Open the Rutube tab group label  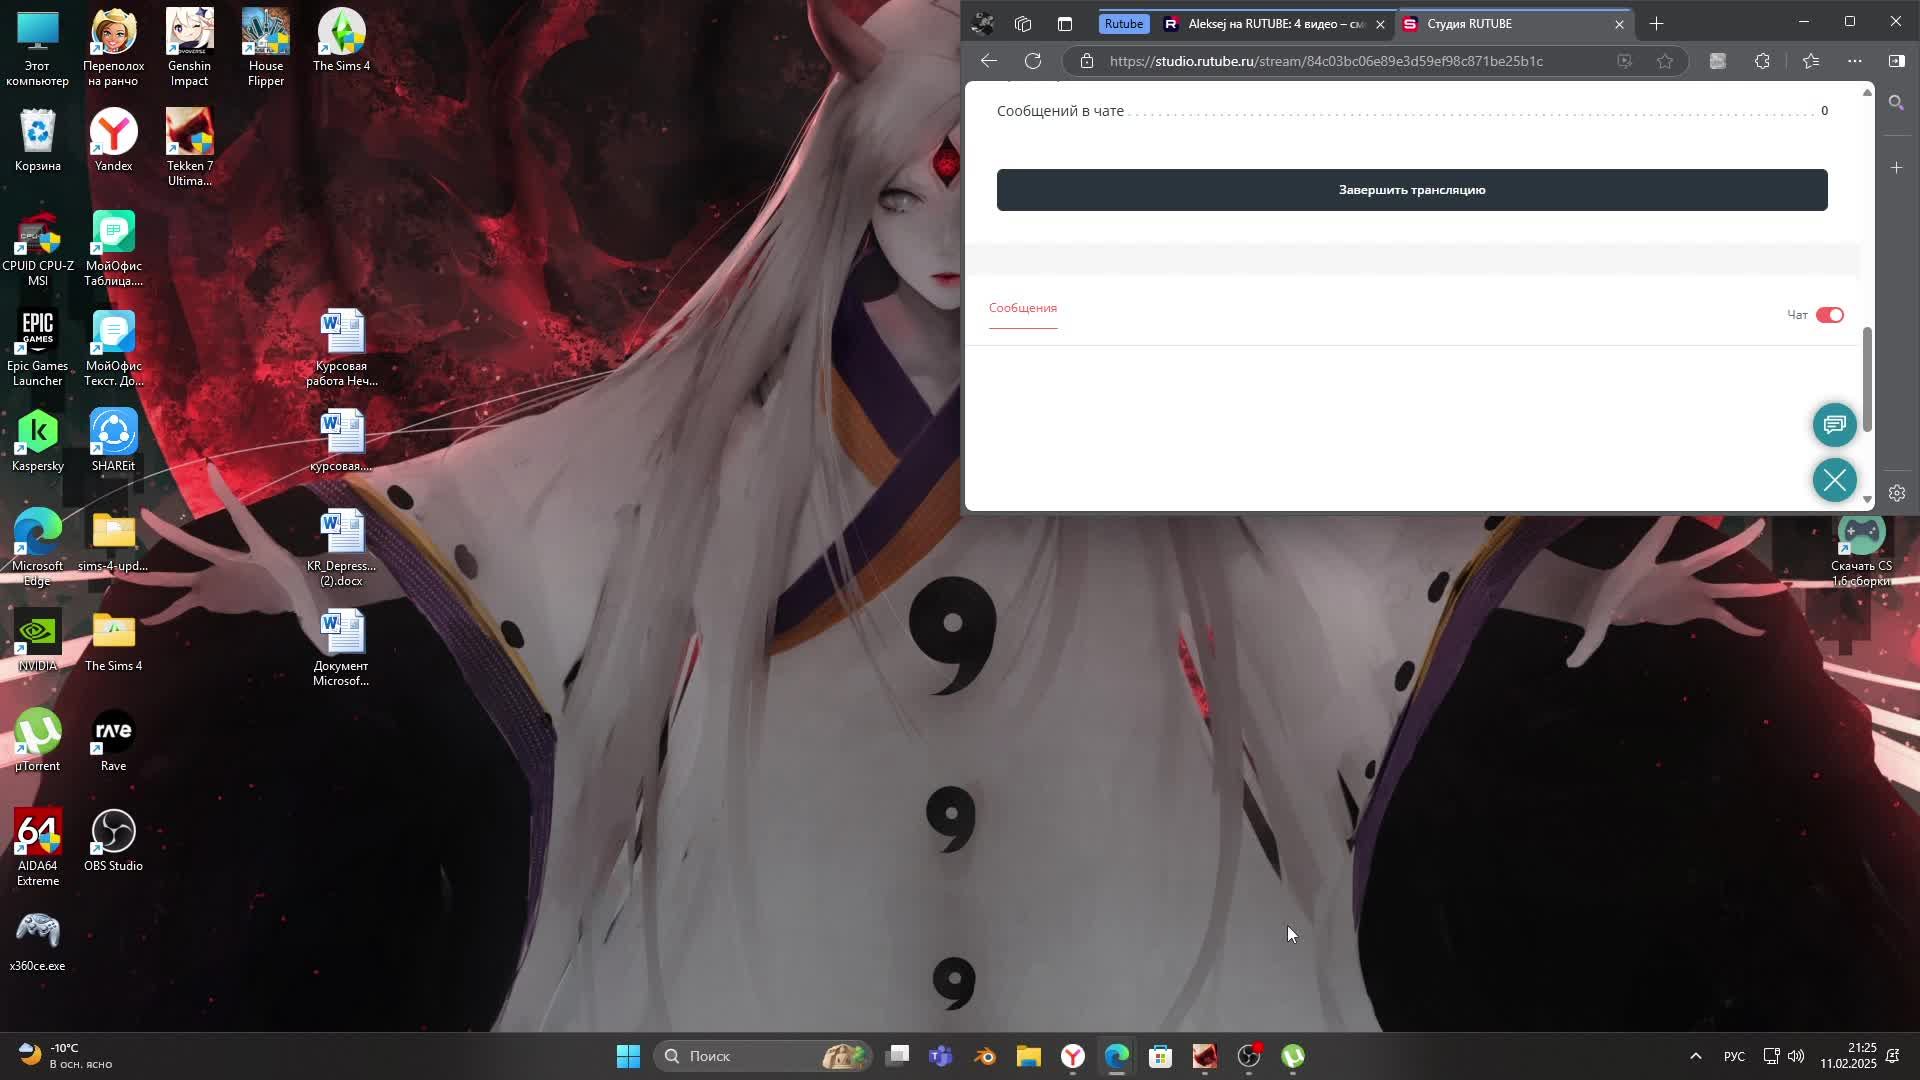pos(1123,24)
